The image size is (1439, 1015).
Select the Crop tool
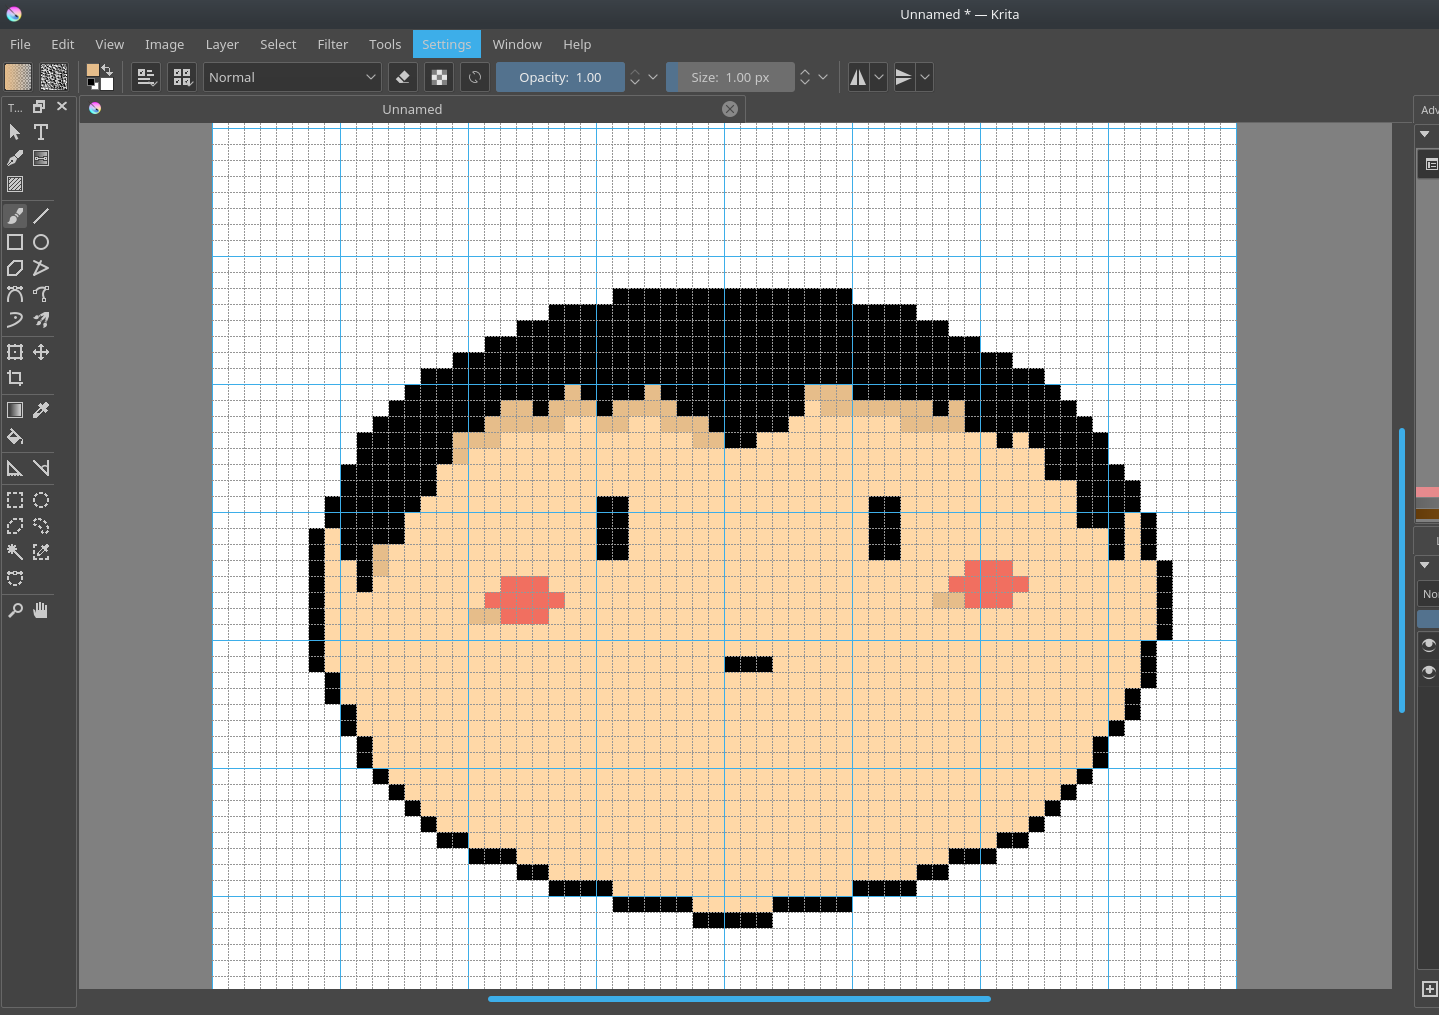[15, 378]
